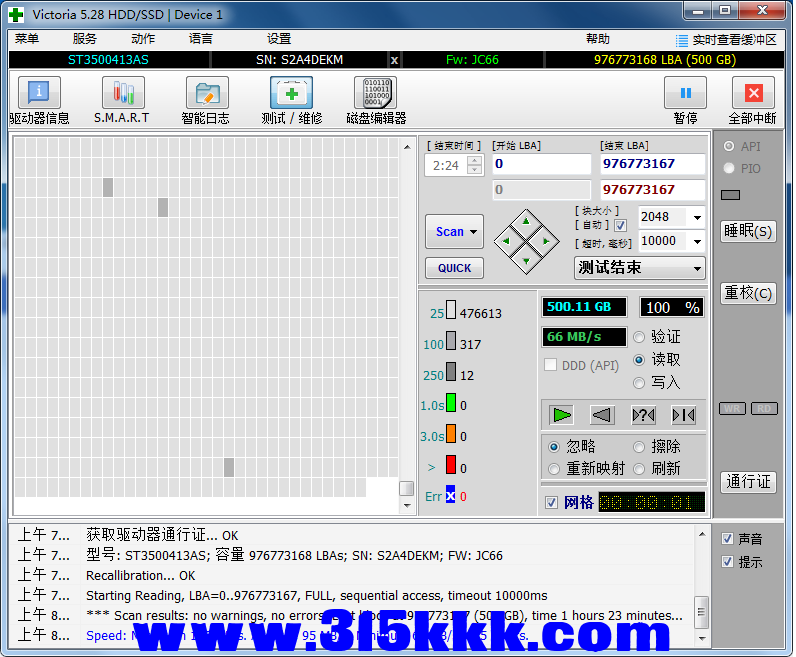Viewport: 796px width, 657px height.
Task: Click the red slow block color swatch
Action: (451, 465)
